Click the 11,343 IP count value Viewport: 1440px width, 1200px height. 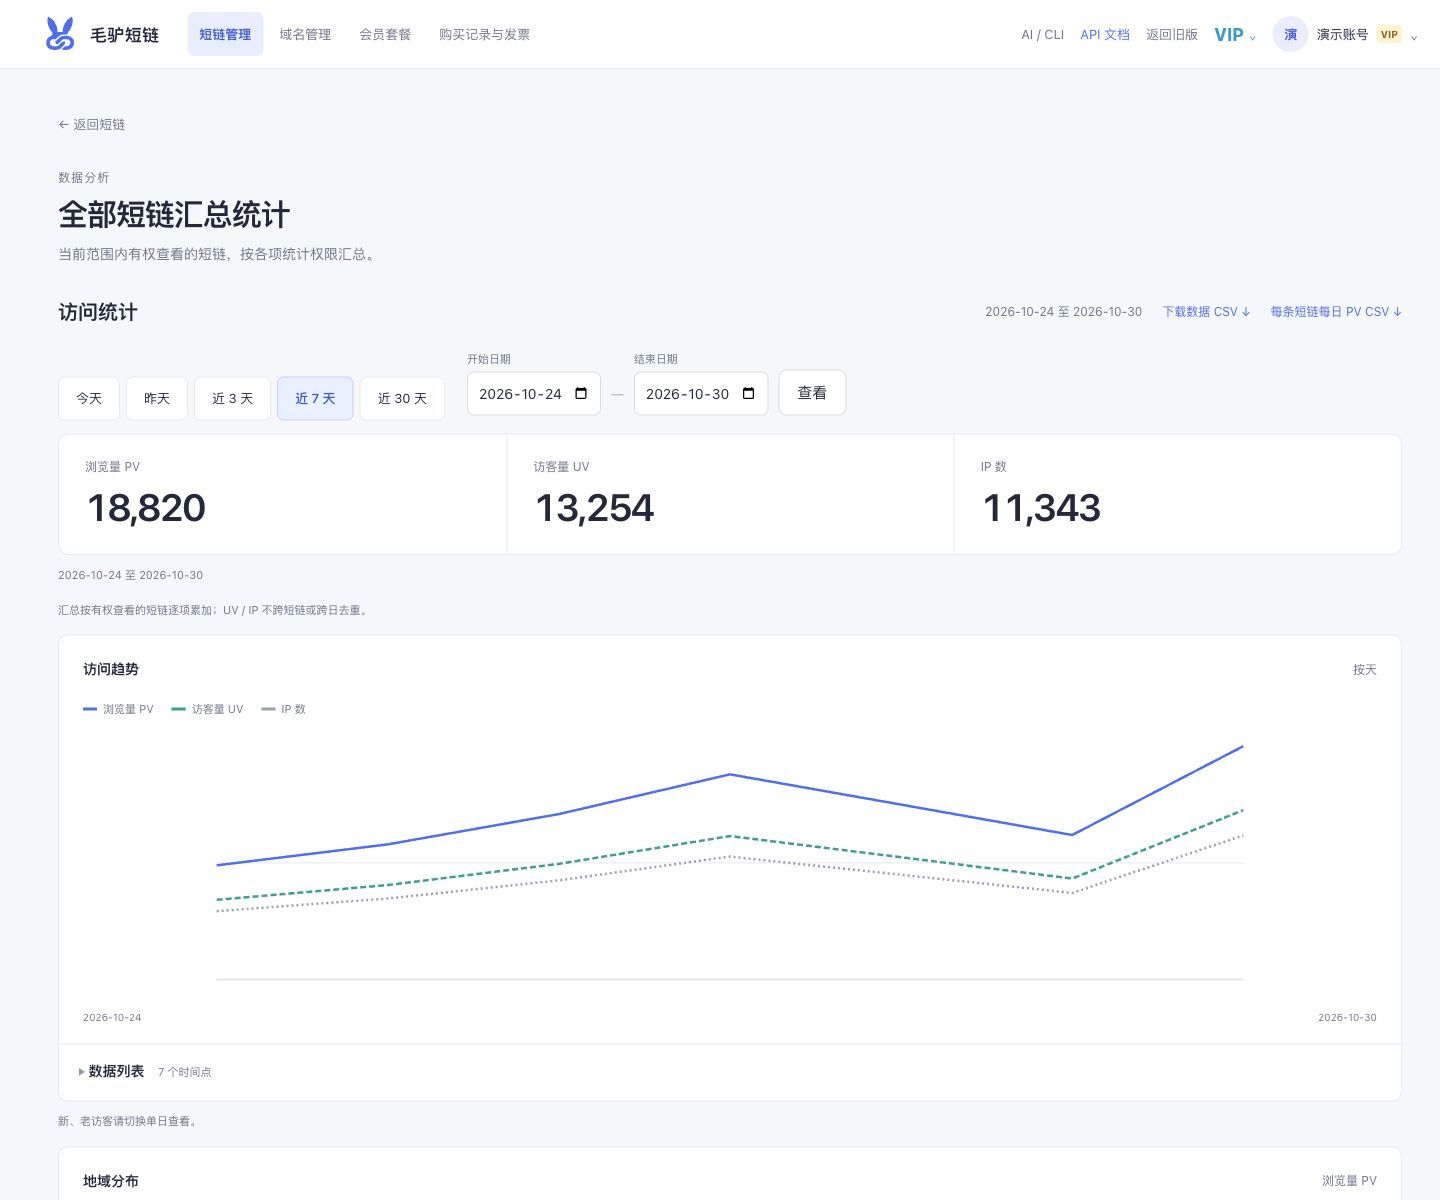1041,508
